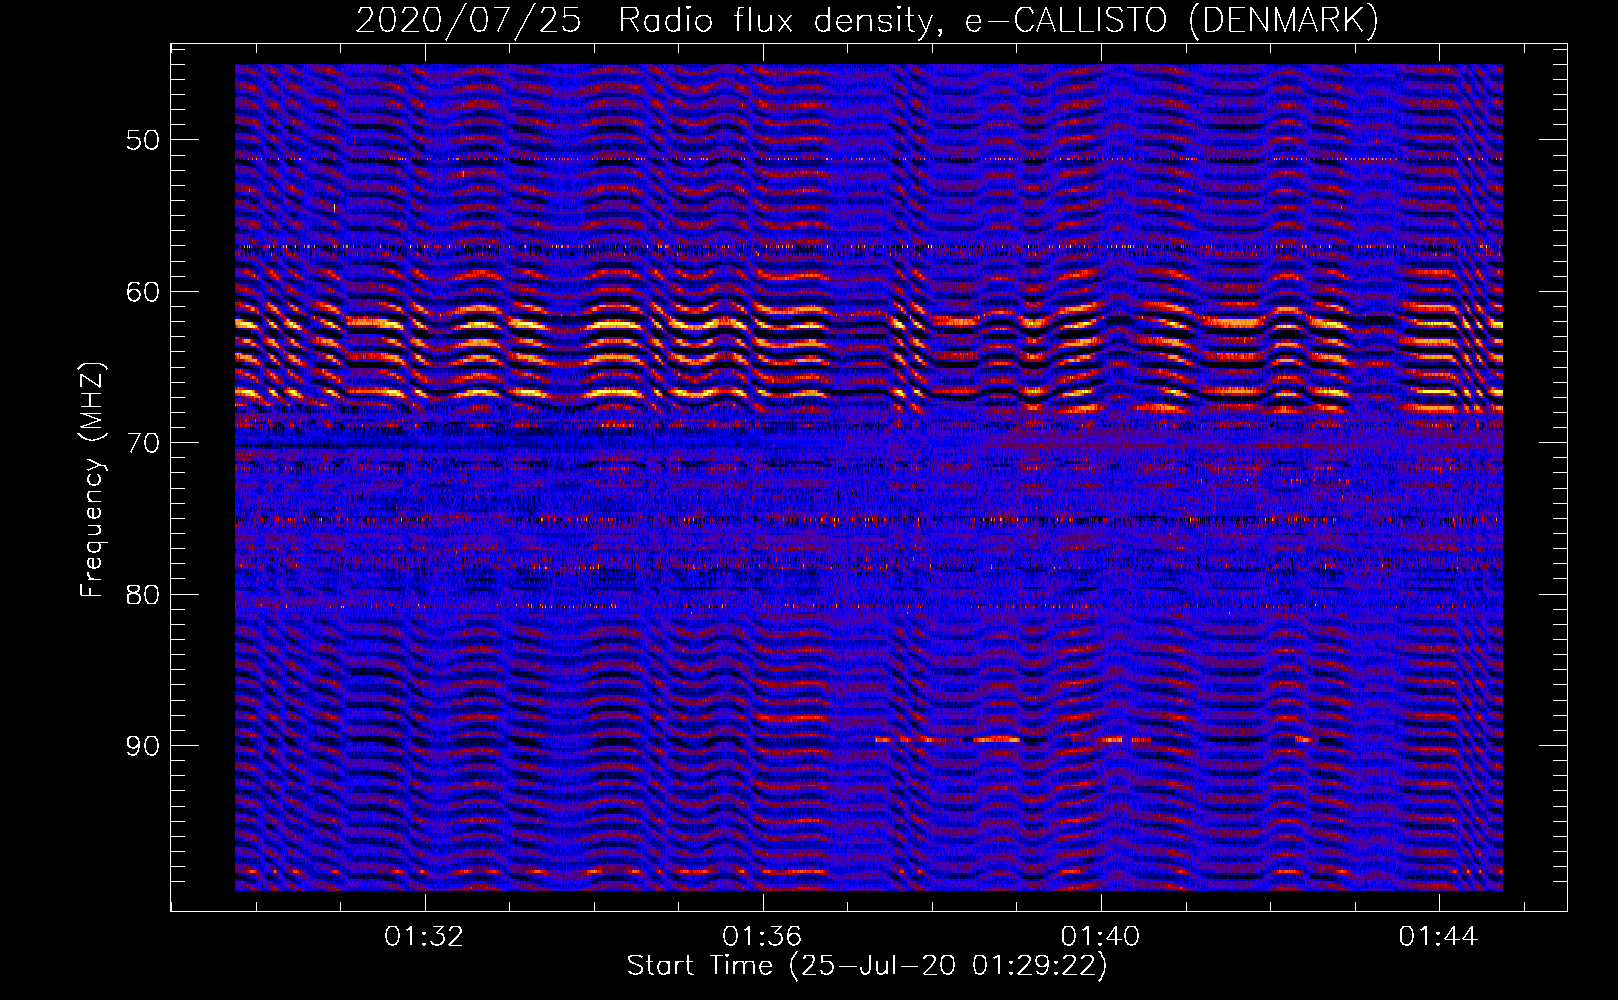Click the 01:36 time tick label

tap(763, 937)
